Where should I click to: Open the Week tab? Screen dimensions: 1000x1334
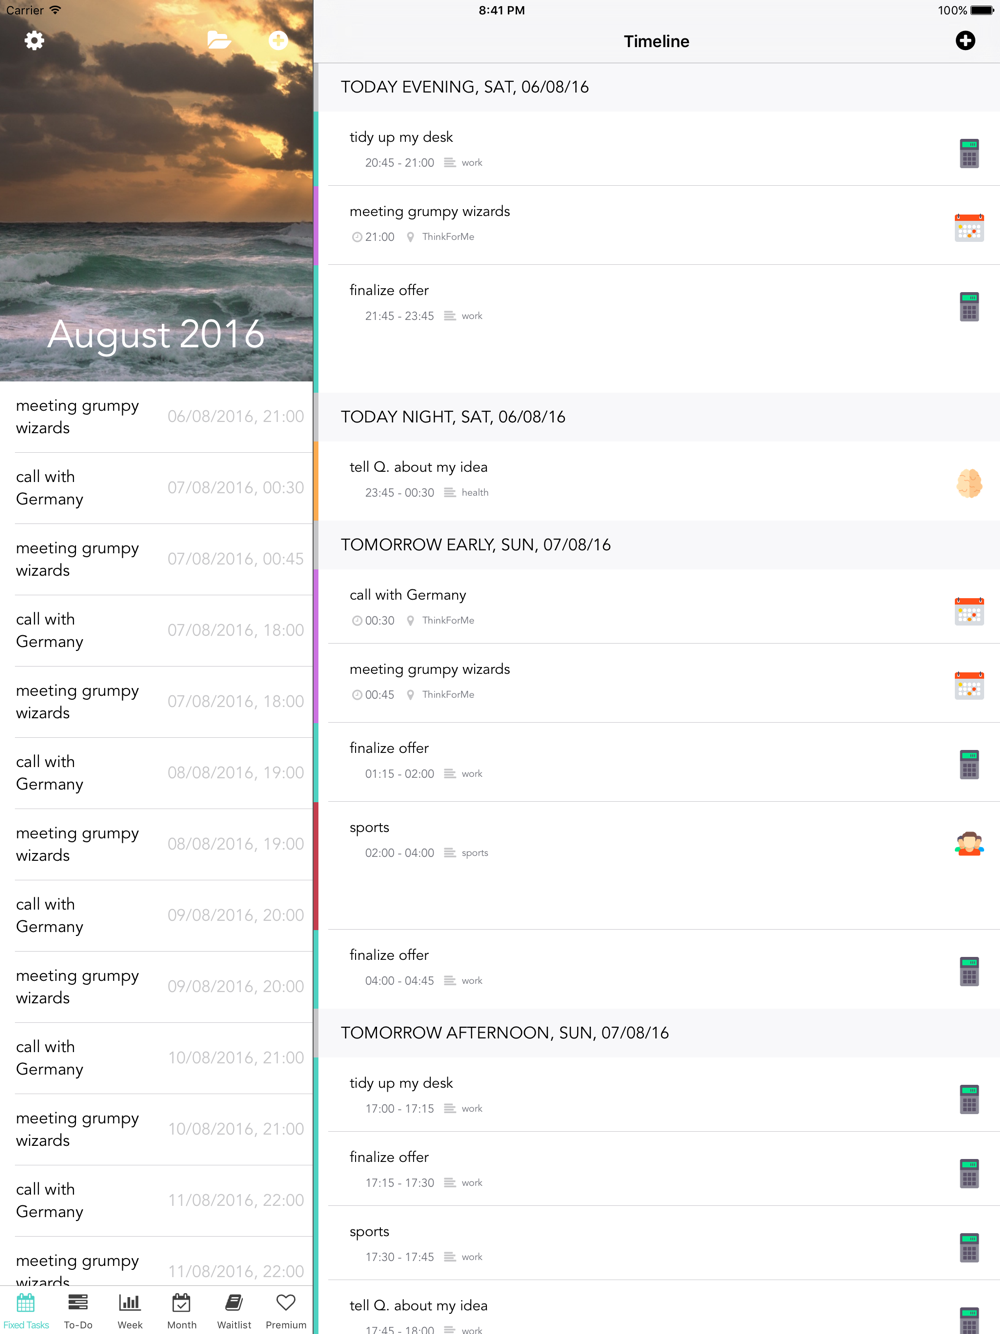coord(130,1310)
